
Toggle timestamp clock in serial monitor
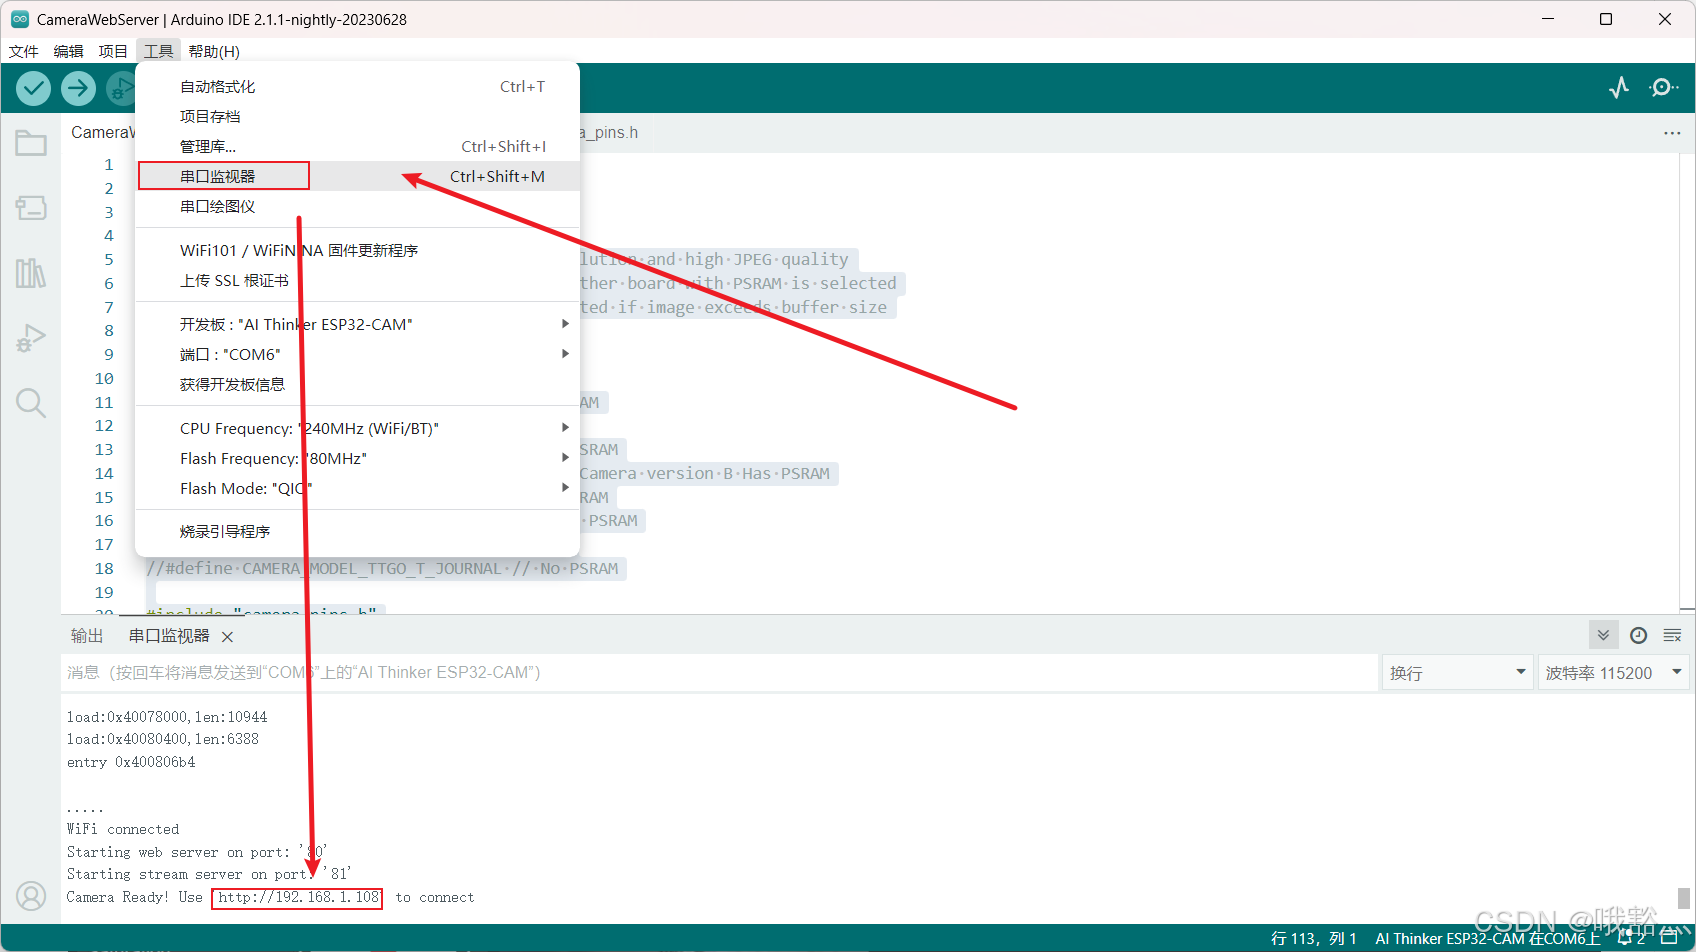(1638, 635)
